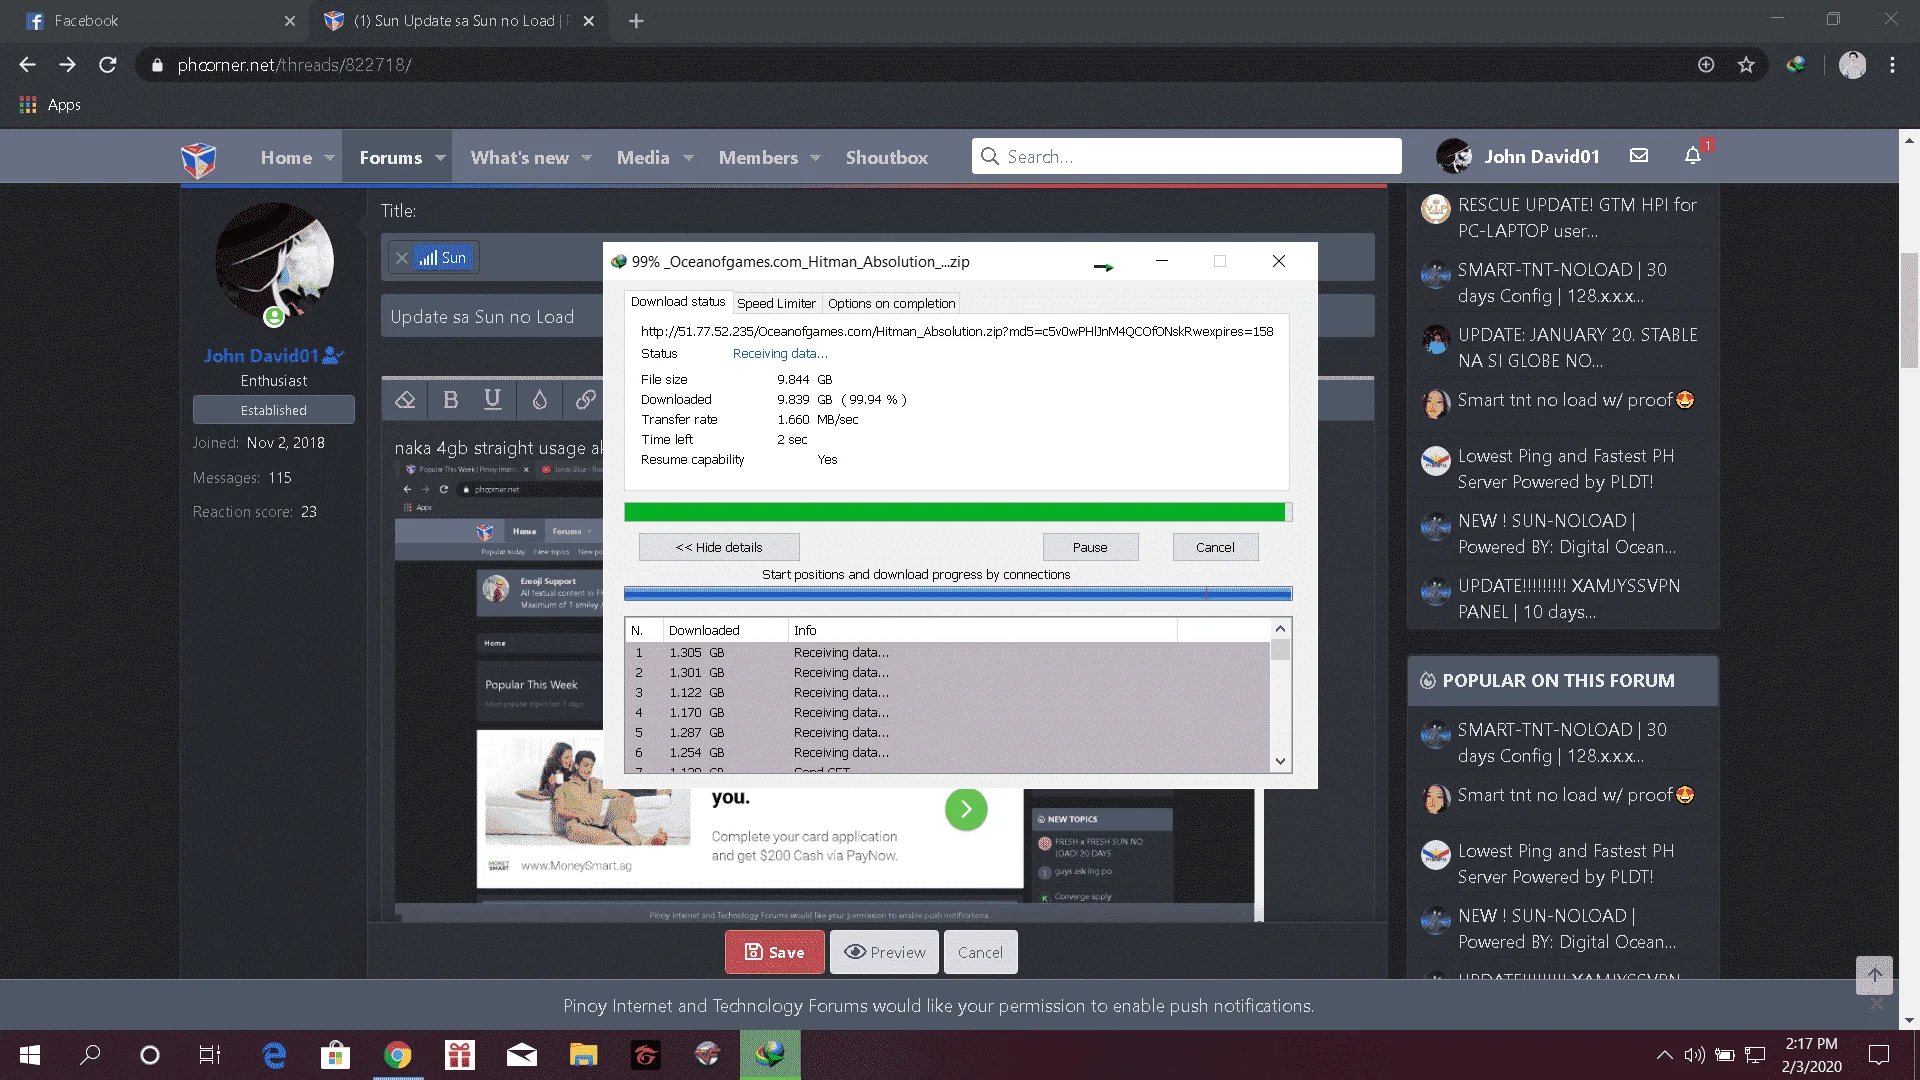1920x1080 pixels.
Task: Open File Explorer from the taskbar
Action: tap(583, 1055)
